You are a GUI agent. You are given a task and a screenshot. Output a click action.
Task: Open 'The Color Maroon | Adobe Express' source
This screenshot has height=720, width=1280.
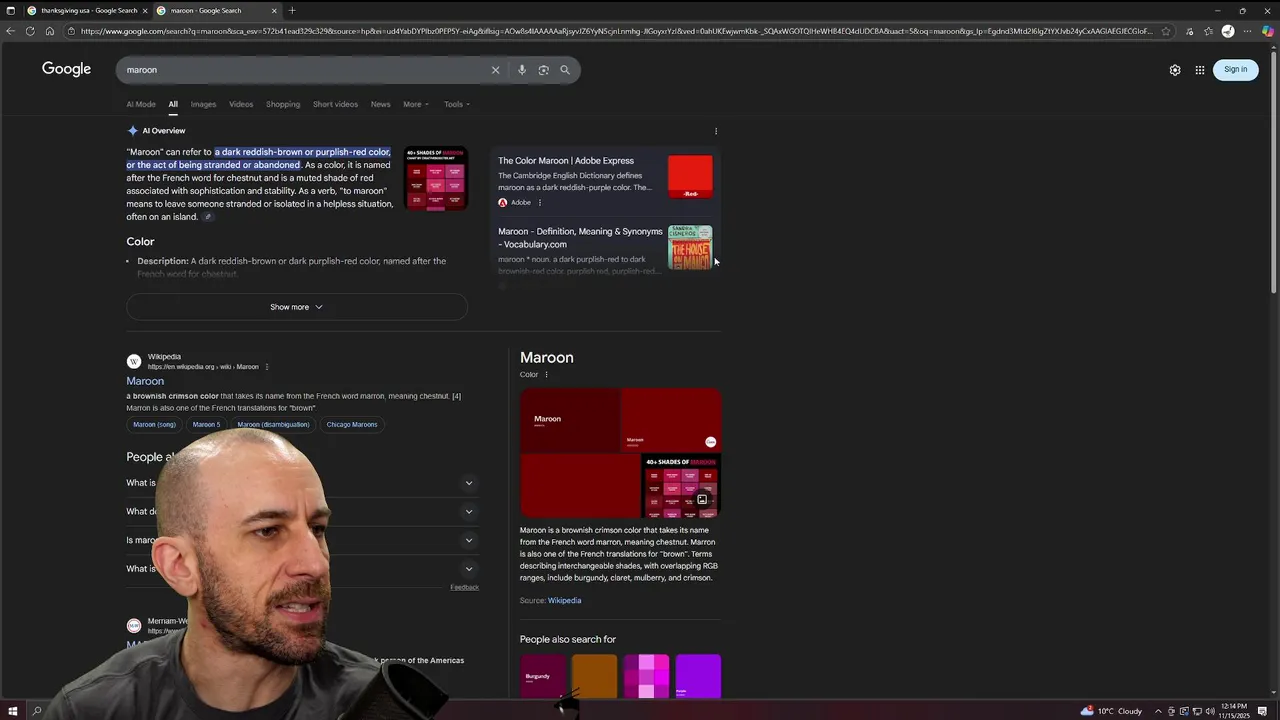click(x=566, y=160)
